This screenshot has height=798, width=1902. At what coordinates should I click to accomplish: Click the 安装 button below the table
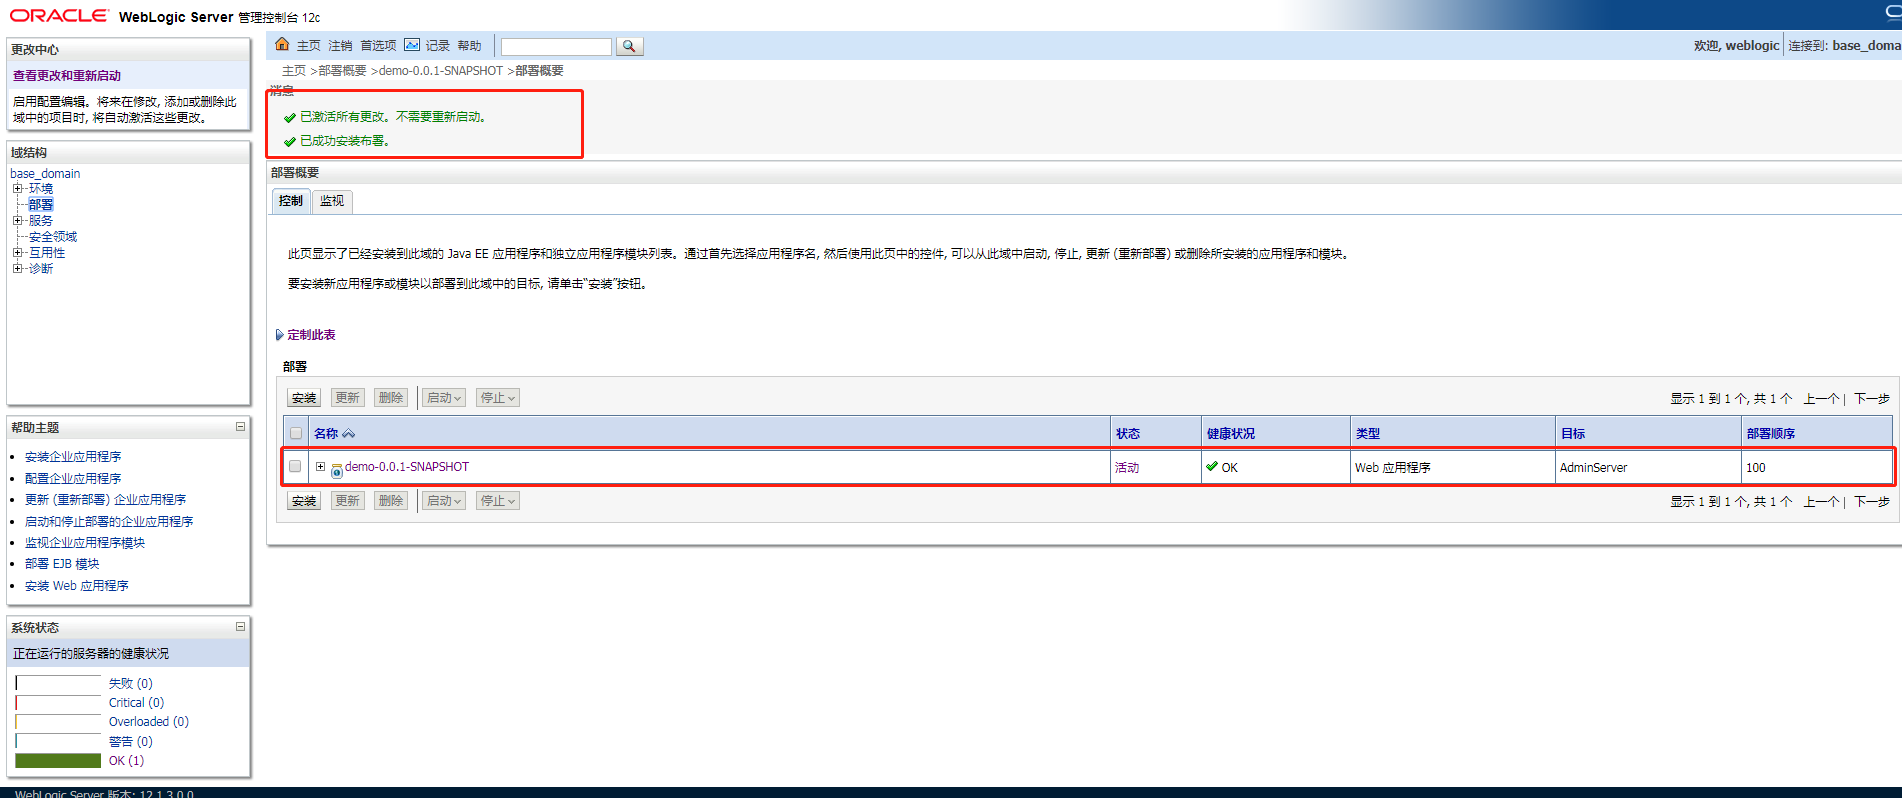(x=304, y=501)
